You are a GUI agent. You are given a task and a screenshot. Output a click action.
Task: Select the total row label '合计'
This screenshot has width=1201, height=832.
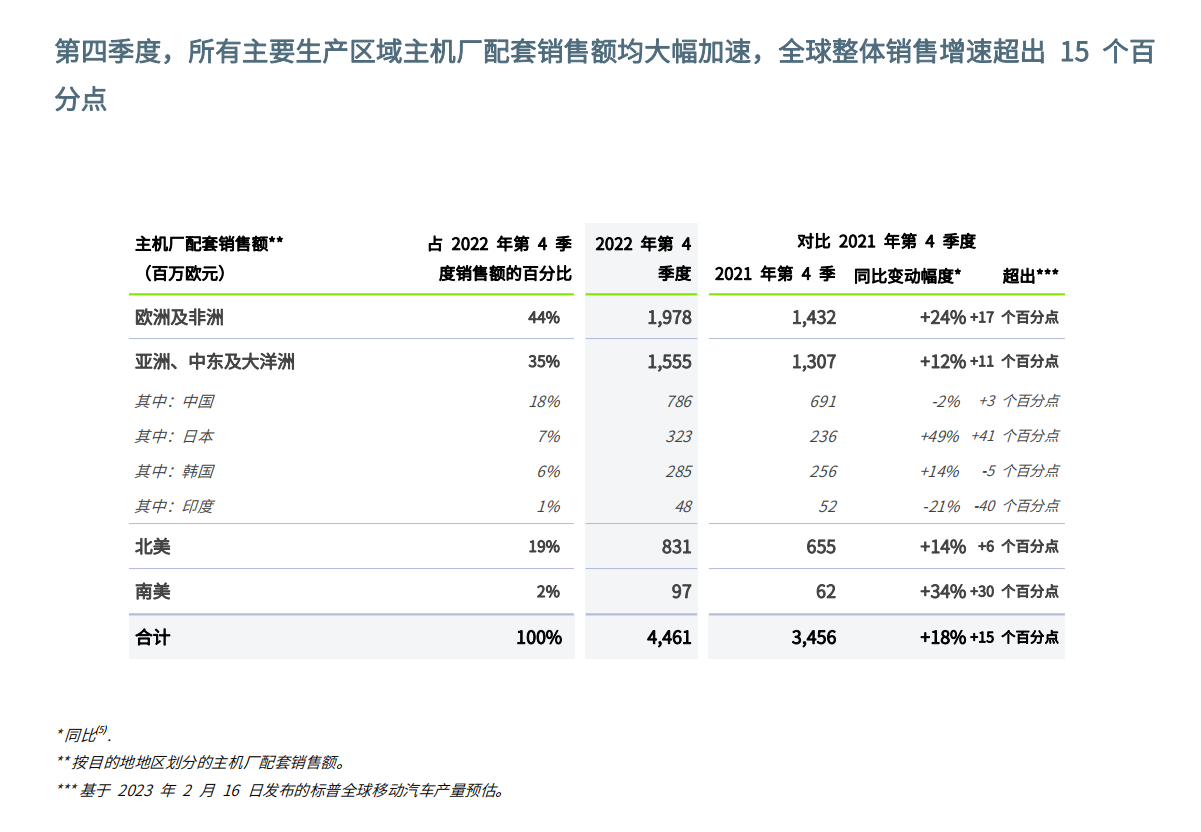[x=152, y=636]
